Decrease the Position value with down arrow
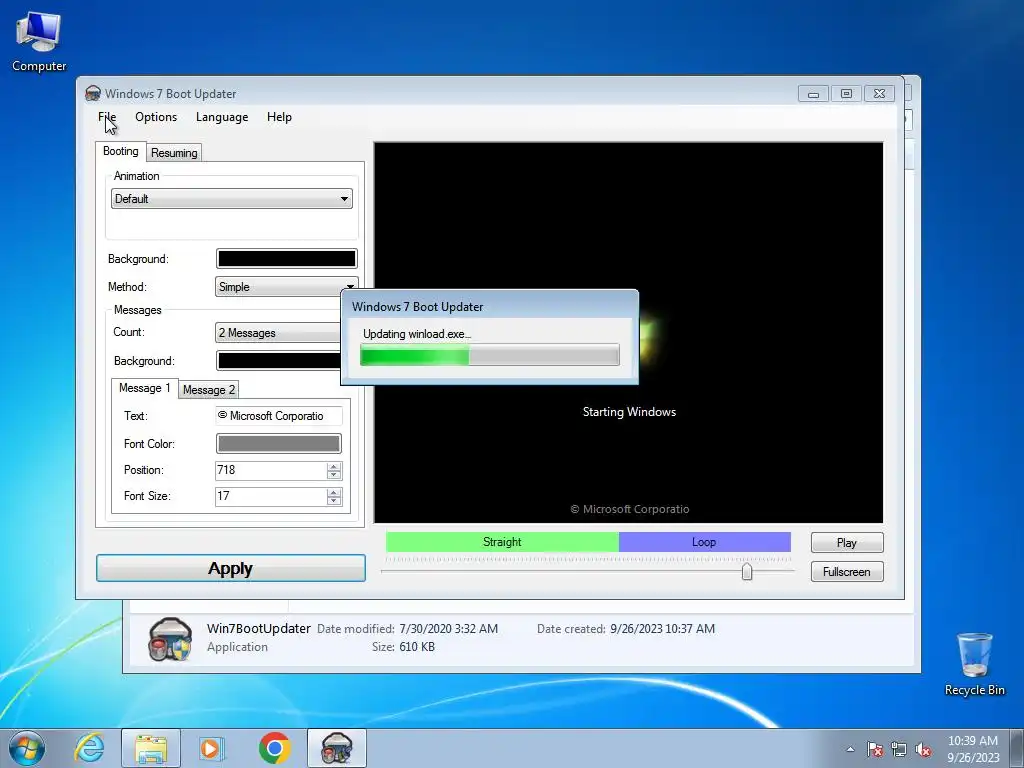The width and height of the screenshot is (1024, 768). 334,475
